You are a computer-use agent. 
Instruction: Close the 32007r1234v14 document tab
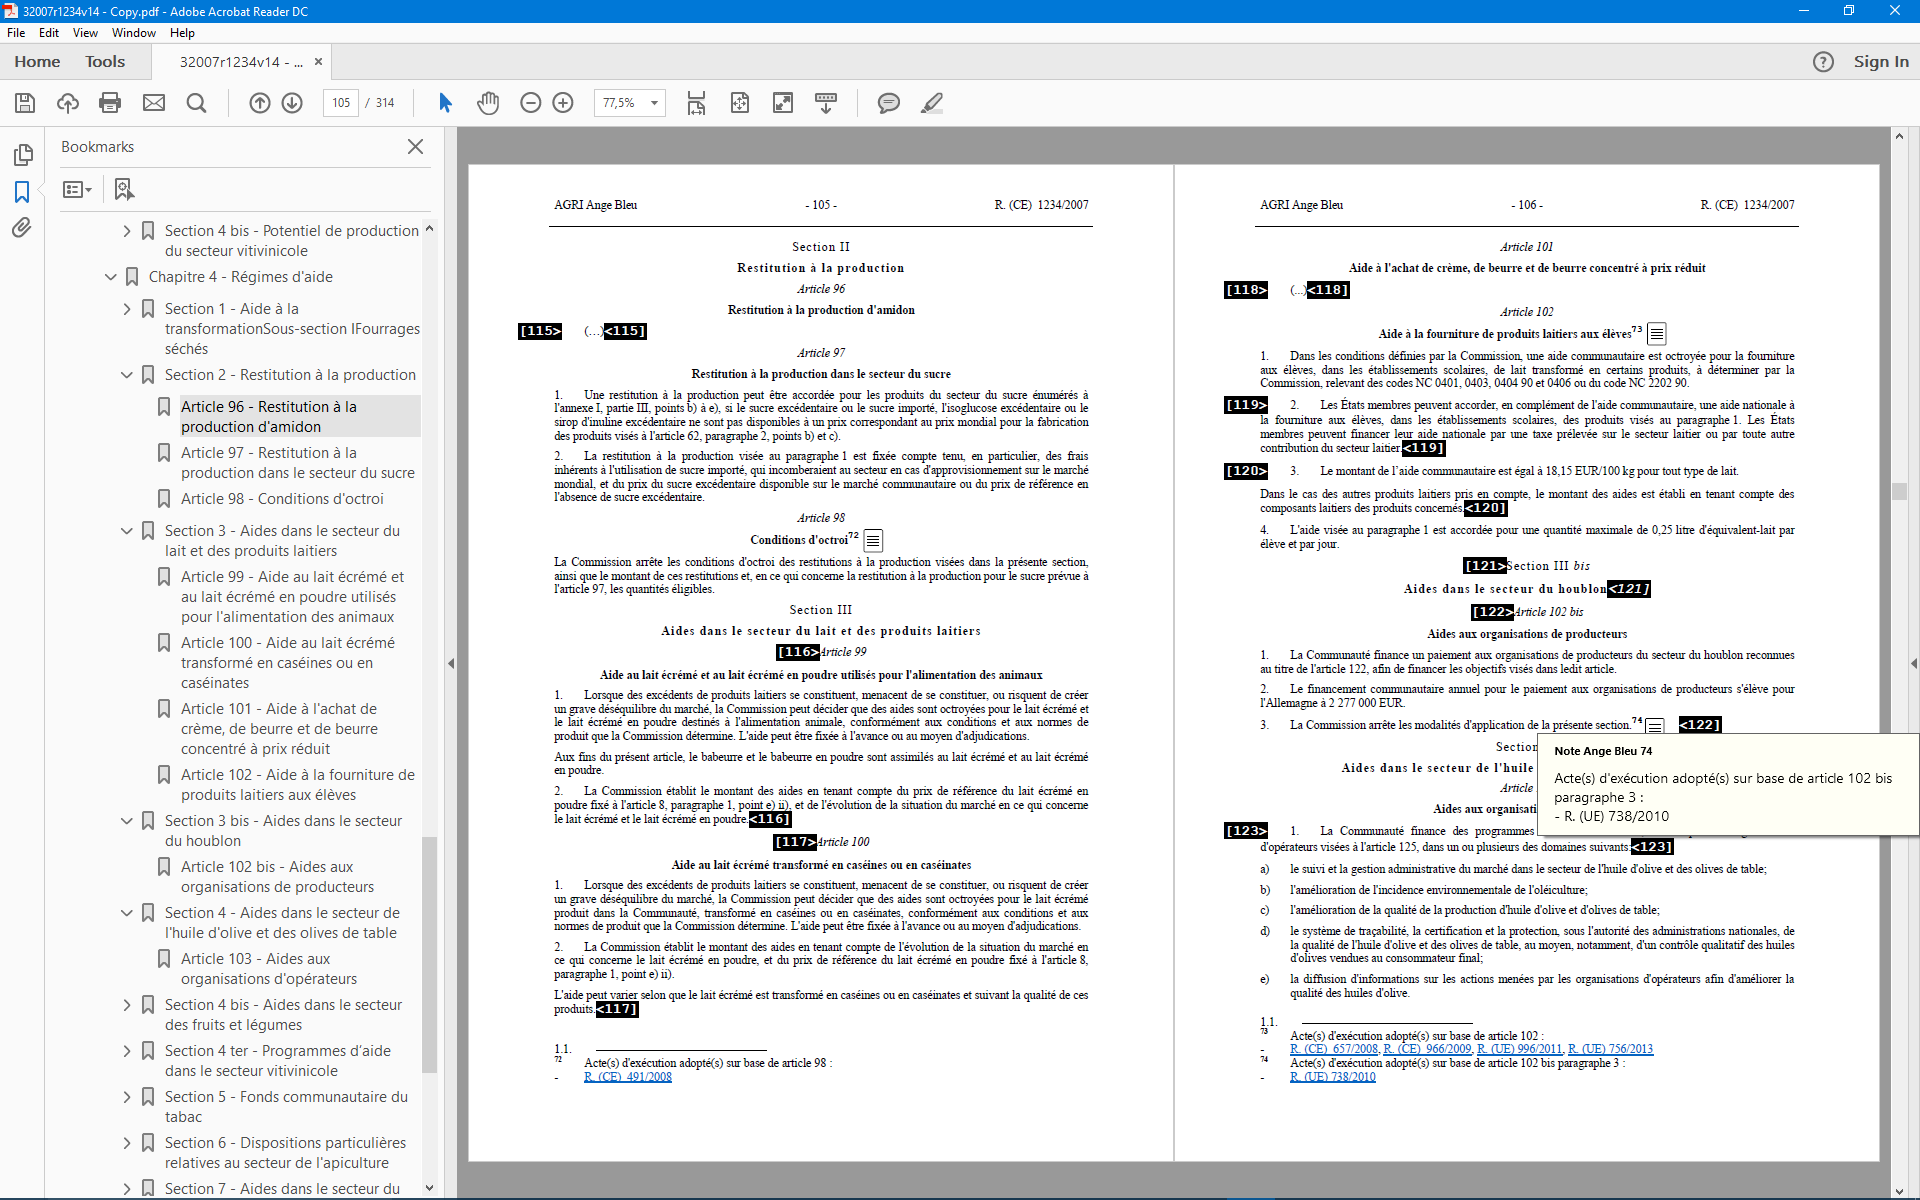click(318, 62)
